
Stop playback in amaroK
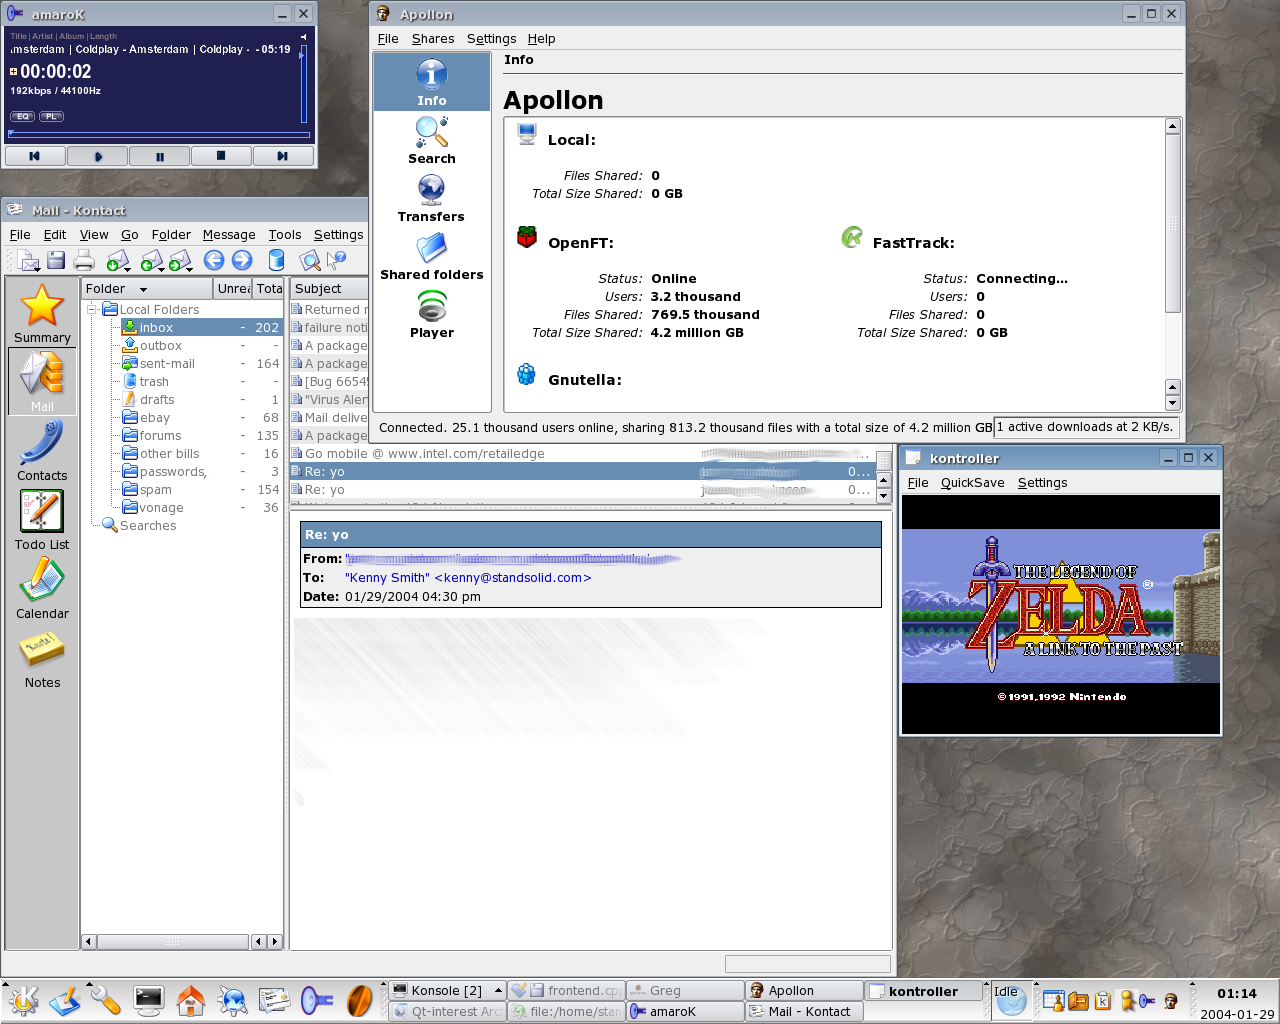[x=221, y=156]
